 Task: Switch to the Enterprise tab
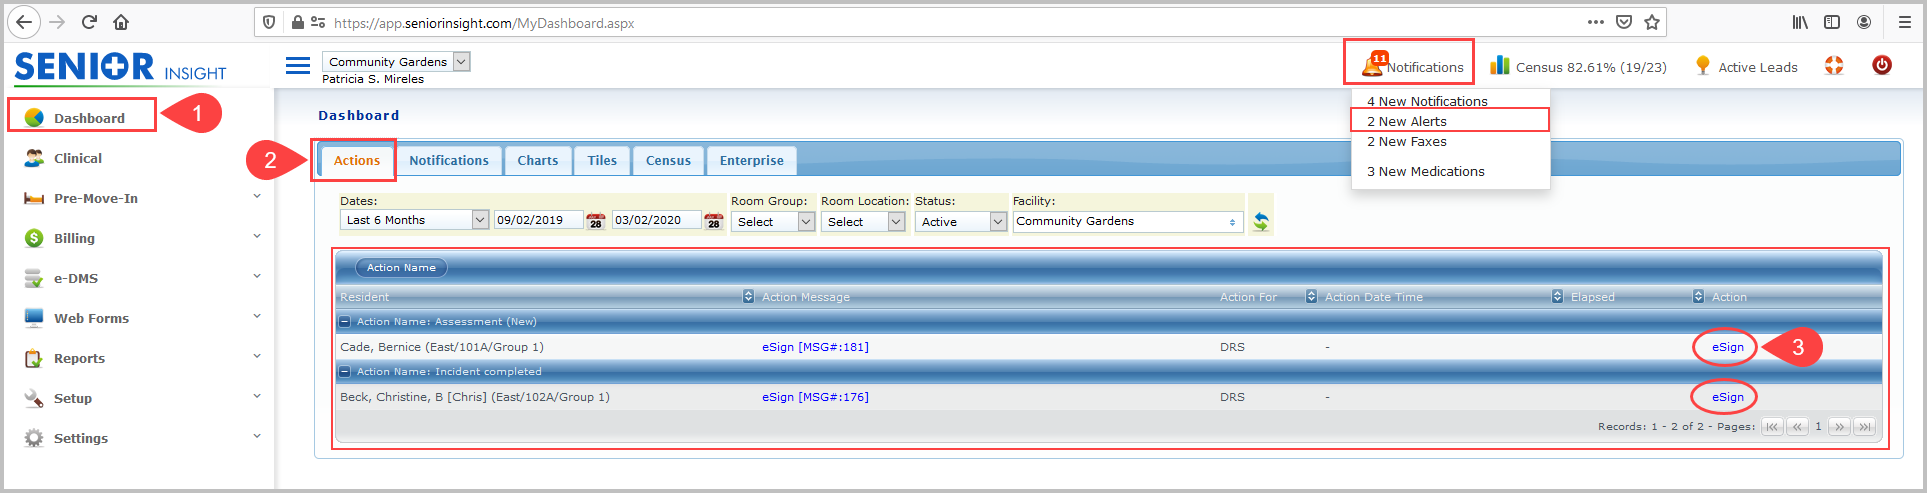point(752,160)
